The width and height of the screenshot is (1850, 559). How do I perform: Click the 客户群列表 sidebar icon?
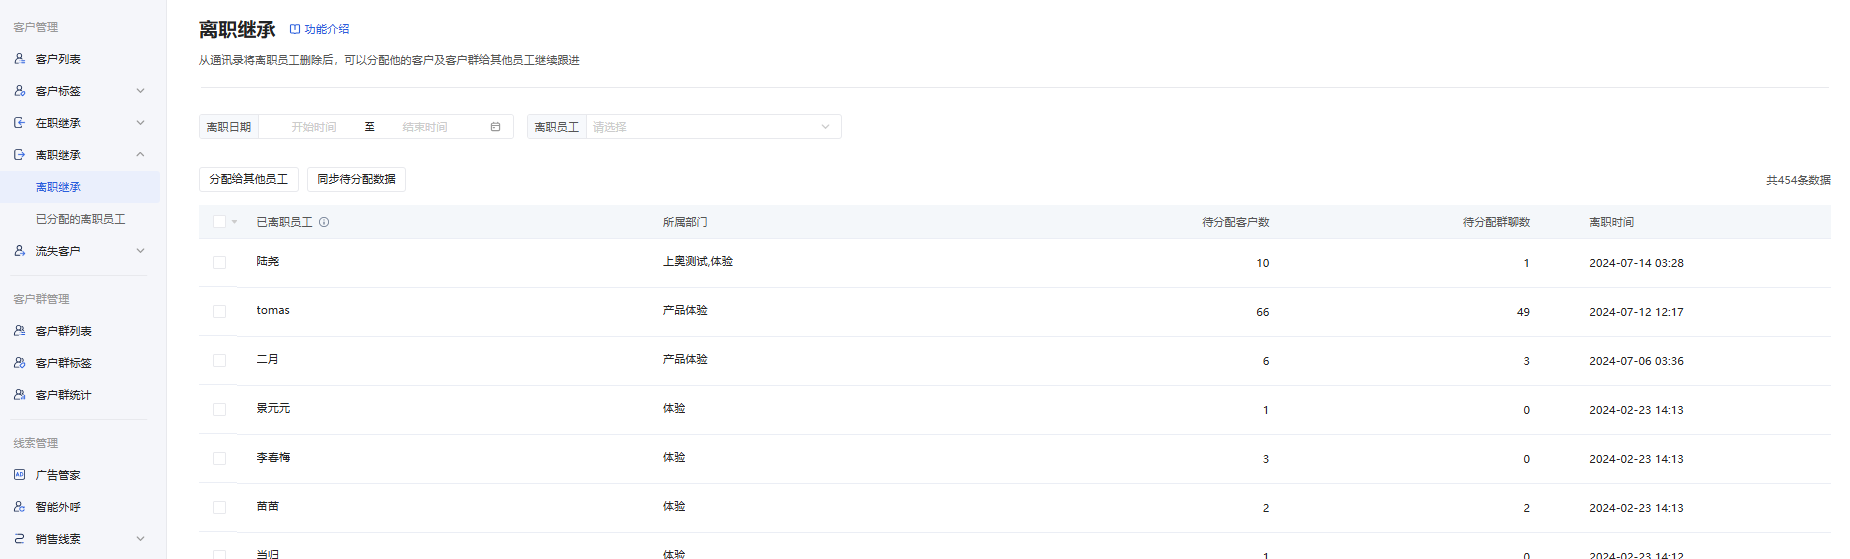pos(19,331)
